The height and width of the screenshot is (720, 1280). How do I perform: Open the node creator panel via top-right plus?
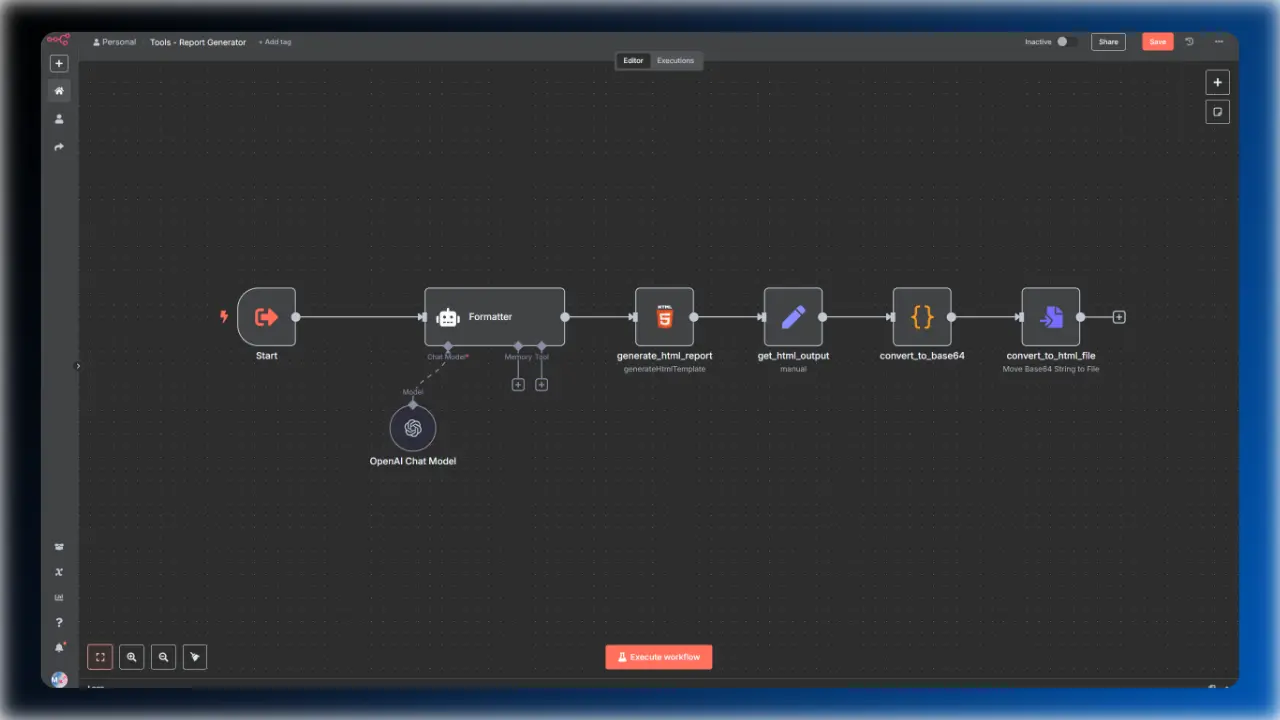(1217, 82)
